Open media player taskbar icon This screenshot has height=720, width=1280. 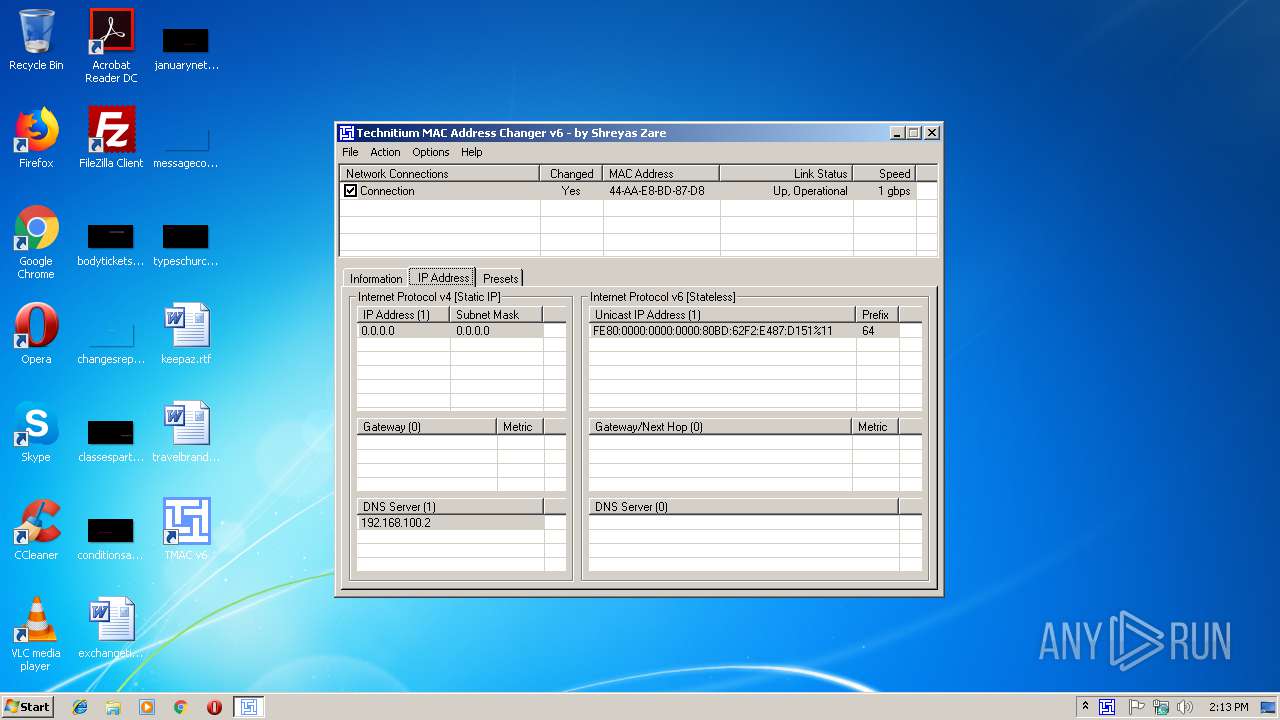tap(147, 707)
